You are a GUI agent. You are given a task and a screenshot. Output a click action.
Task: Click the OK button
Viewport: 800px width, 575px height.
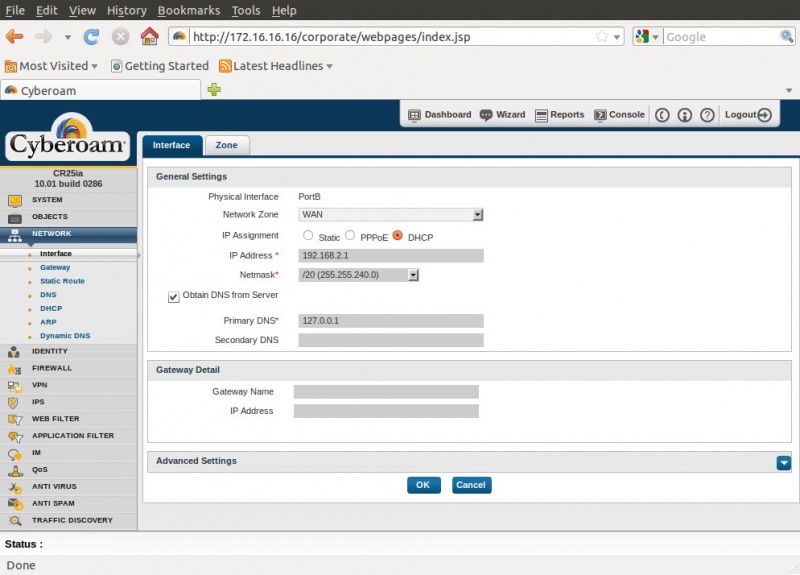point(423,485)
